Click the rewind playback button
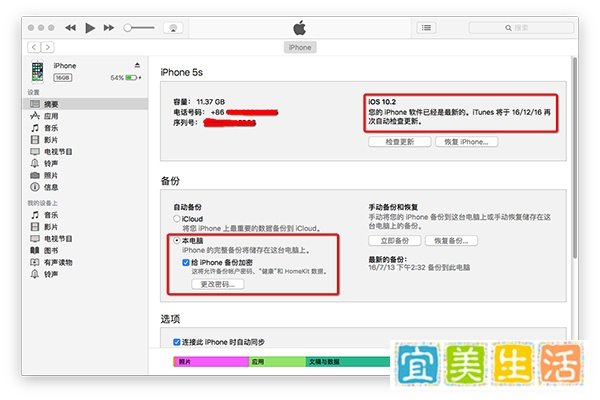 (x=70, y=28)
